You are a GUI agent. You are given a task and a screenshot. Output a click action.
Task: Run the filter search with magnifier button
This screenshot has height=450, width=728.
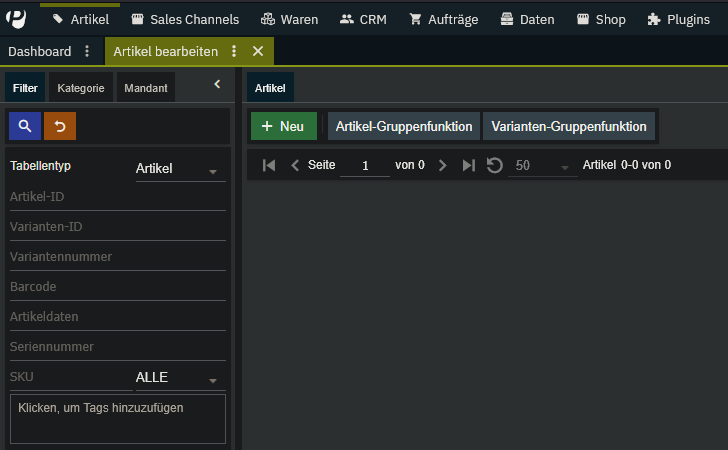(25, 126)
